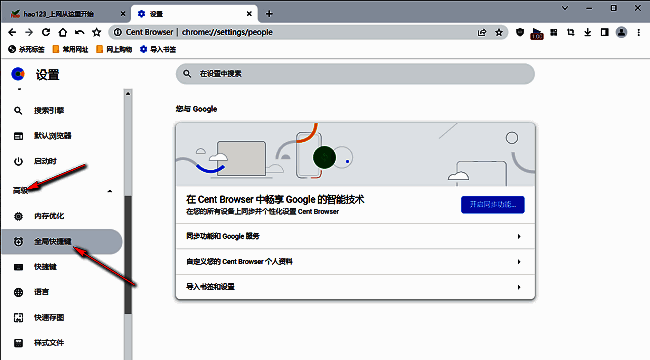650x360 pixels.
Task: Bookmark this page with address bar star
Action: point(499,32)
